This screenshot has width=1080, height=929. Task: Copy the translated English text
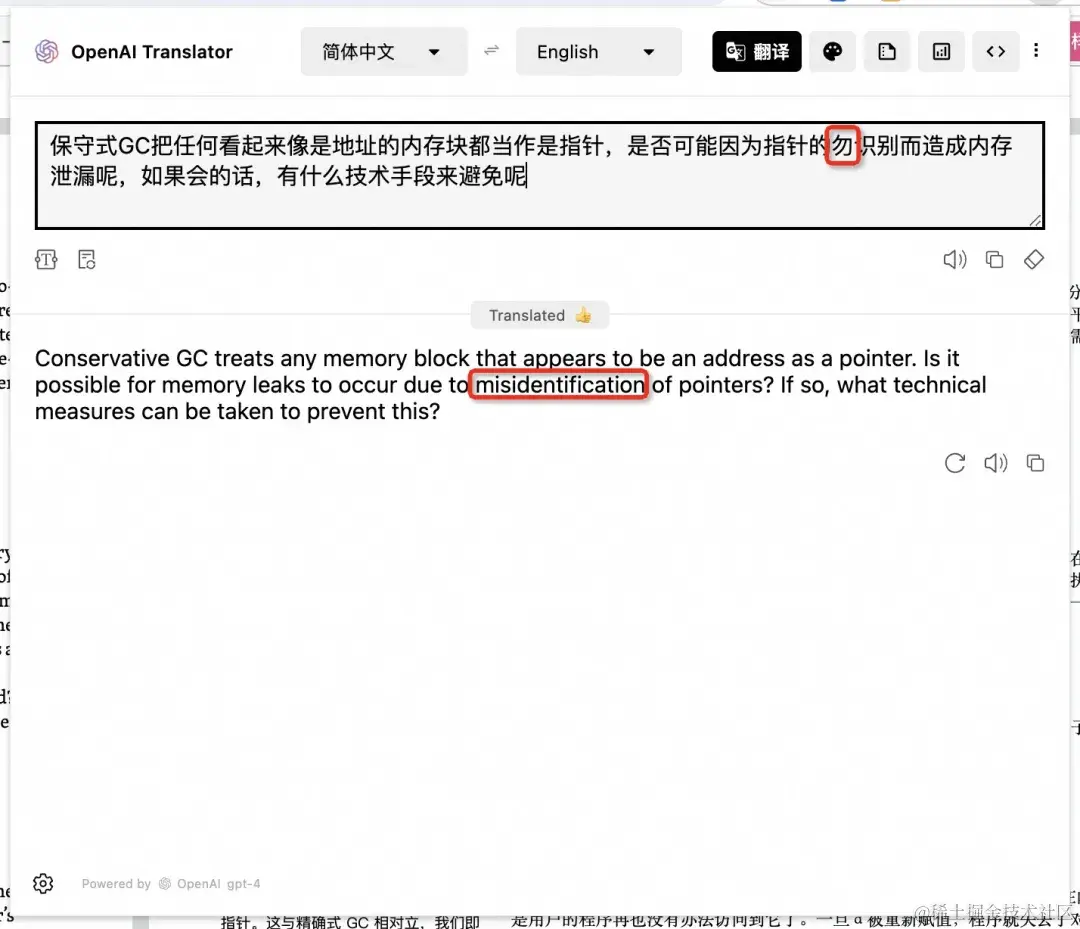(1035, 463)
